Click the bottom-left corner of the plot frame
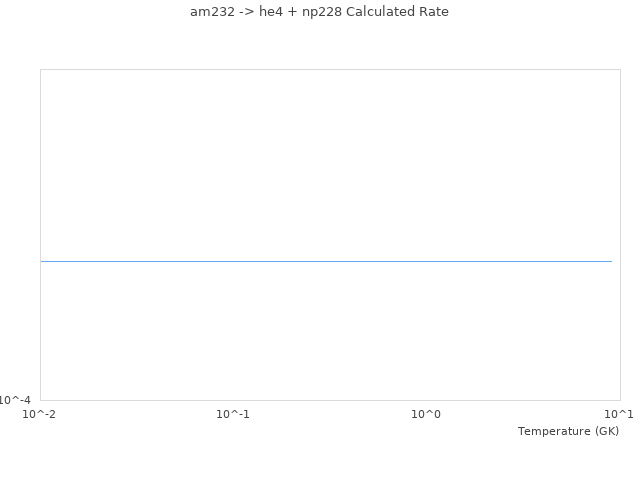Screen dimensions: 640x480 click(x=40, y=400)
